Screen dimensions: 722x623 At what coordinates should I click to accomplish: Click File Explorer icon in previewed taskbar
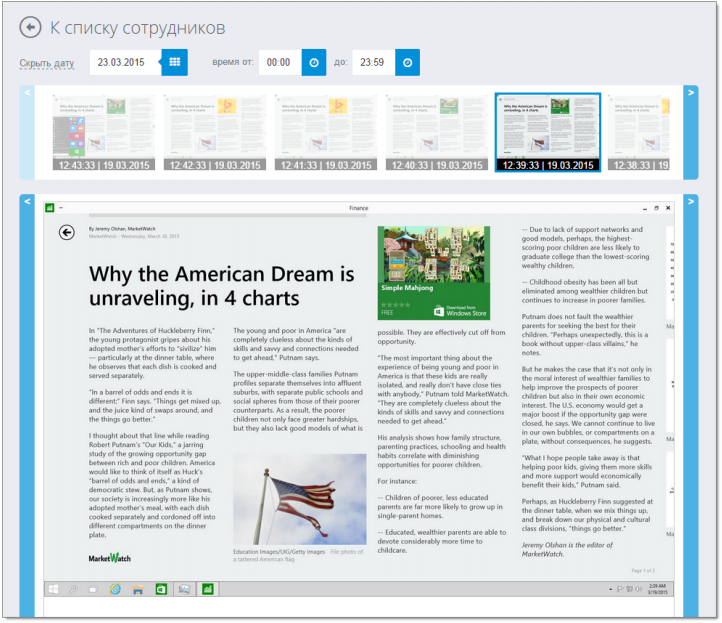138,589
